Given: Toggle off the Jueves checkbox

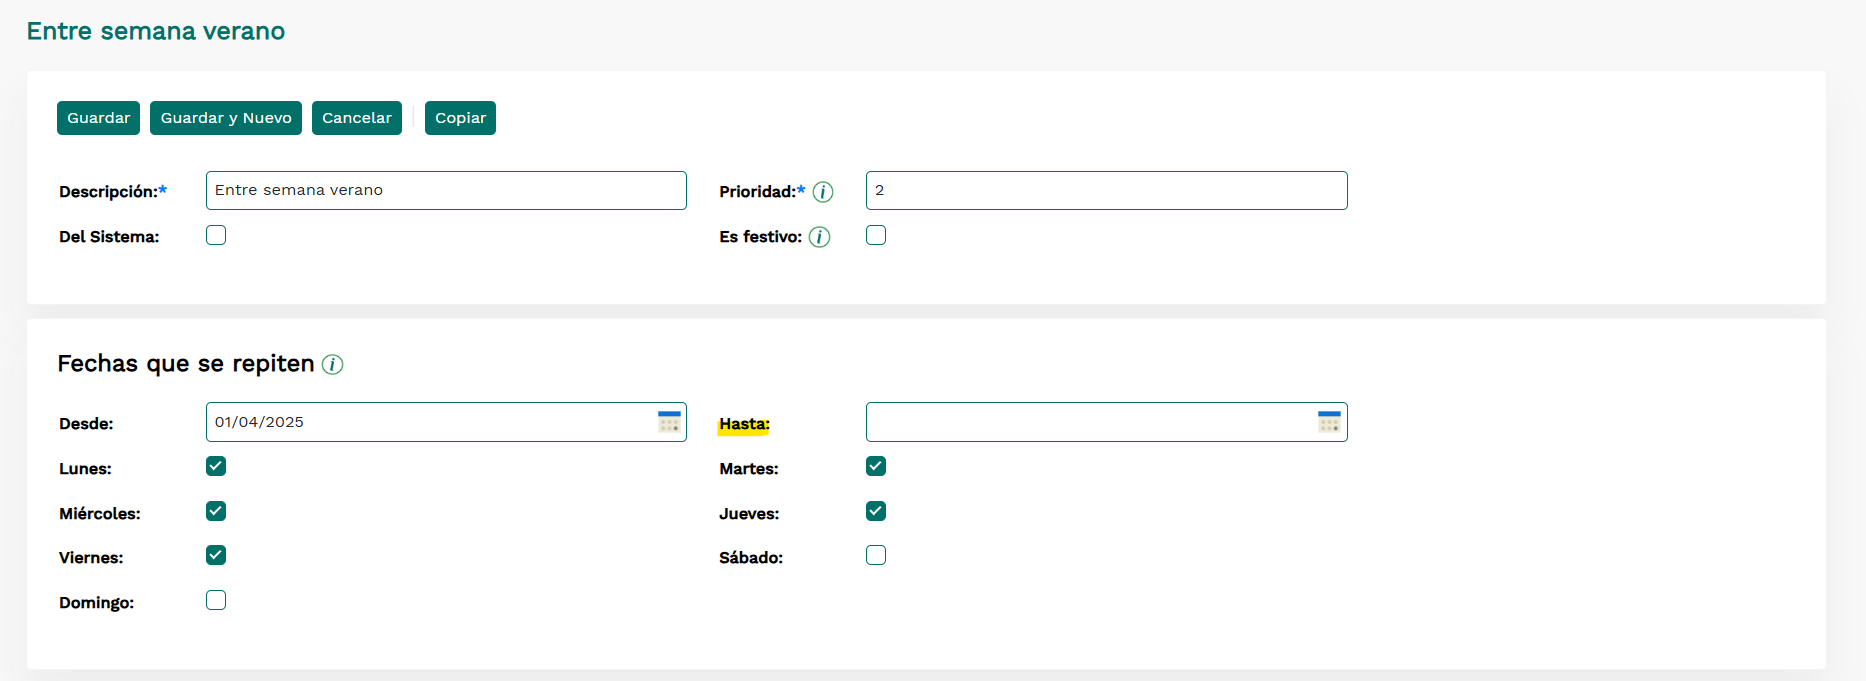Looking at the screenshot, I should [x=876, y=511].
